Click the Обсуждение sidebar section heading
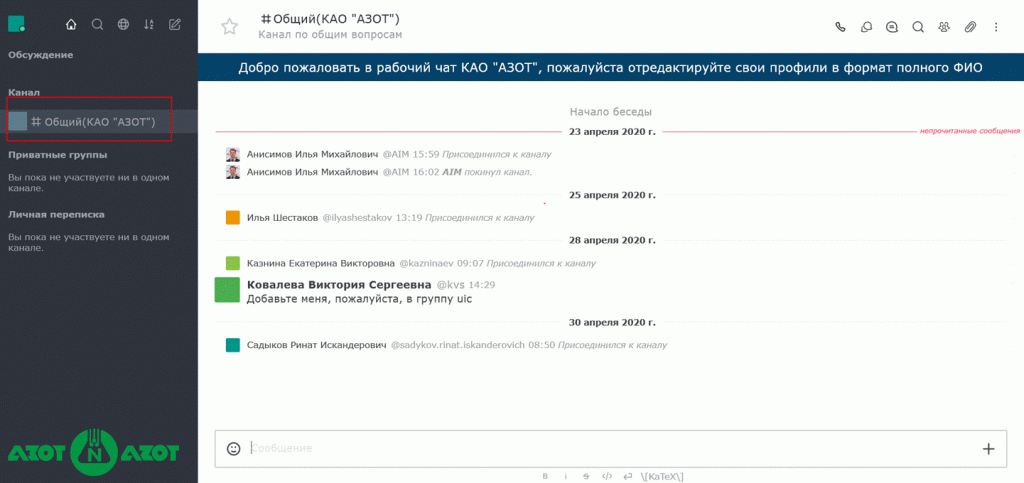1024x483 pixels. coord(40,55)
